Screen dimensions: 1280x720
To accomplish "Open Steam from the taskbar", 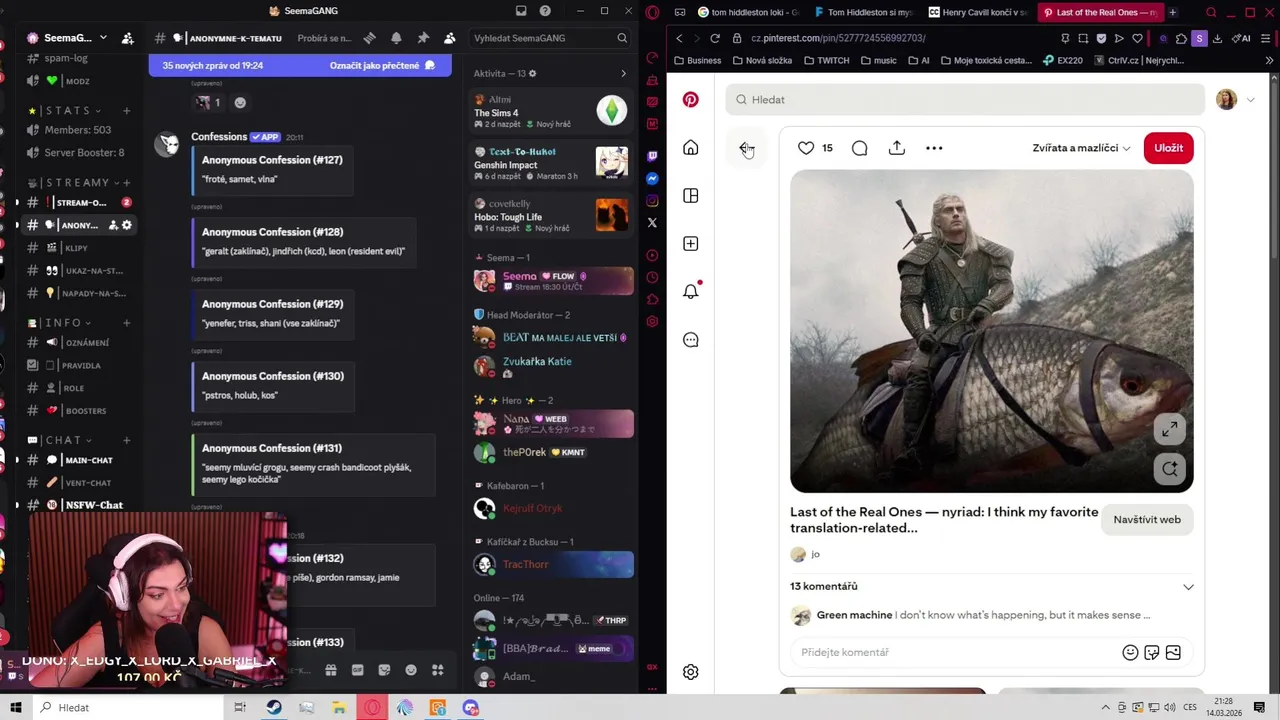I will 273,707.
